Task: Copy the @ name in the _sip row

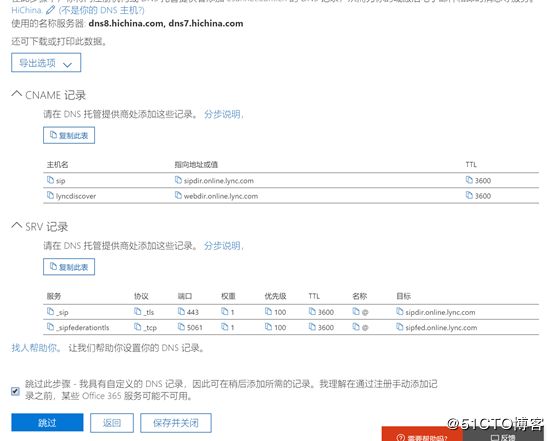Action: coord(356,311)
